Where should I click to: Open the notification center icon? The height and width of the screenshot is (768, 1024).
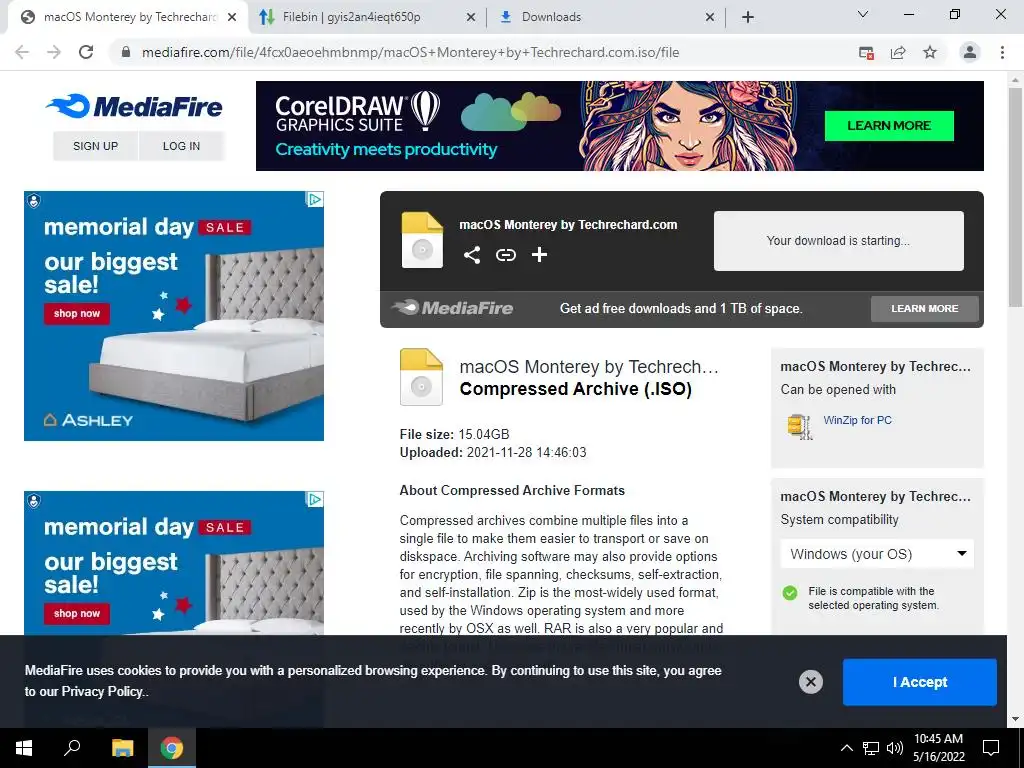(x=991, y=748)
